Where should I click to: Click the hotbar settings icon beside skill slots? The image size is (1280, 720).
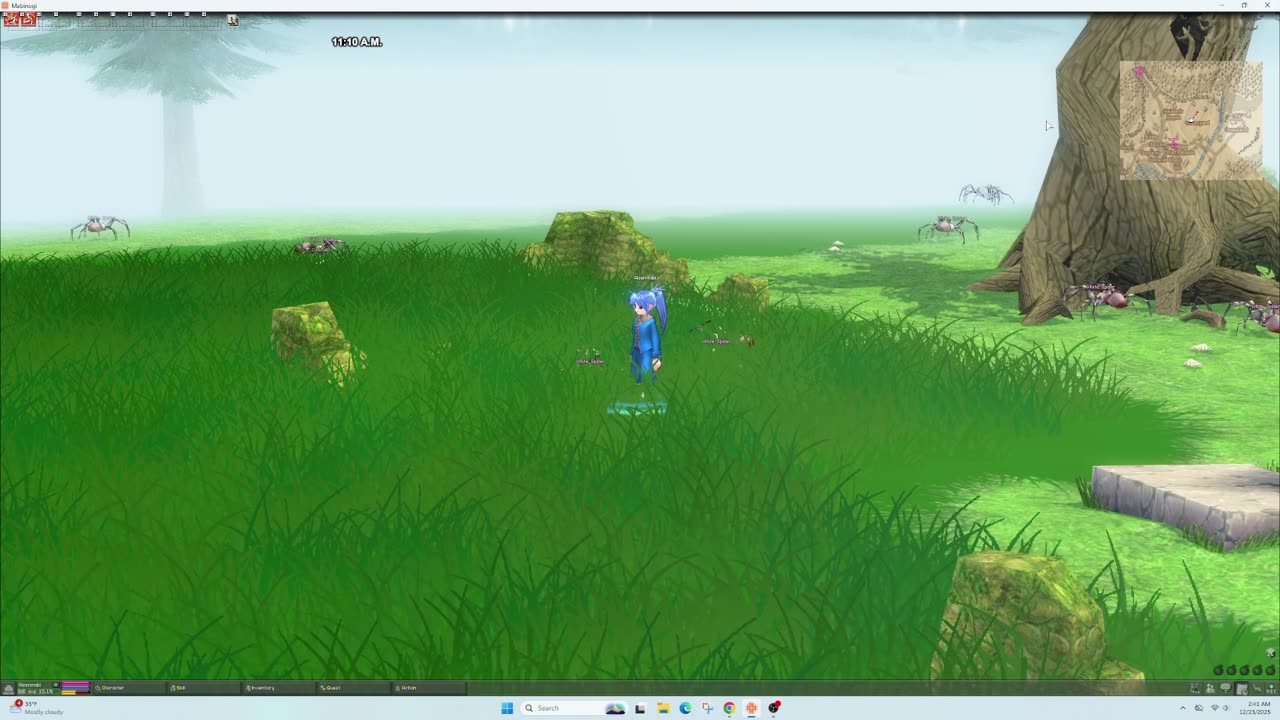click(x=233, y=19)
